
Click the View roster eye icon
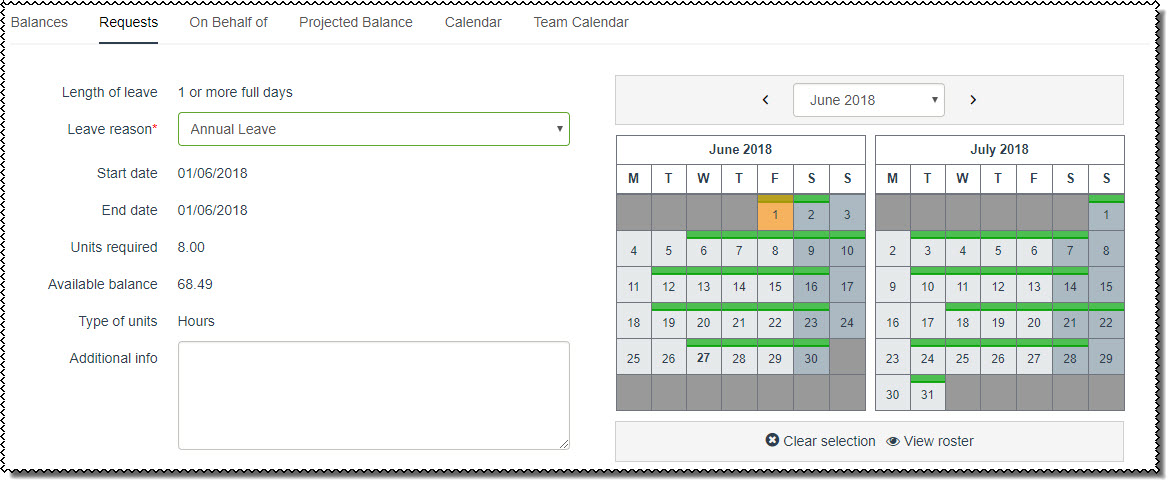(893, 441)
